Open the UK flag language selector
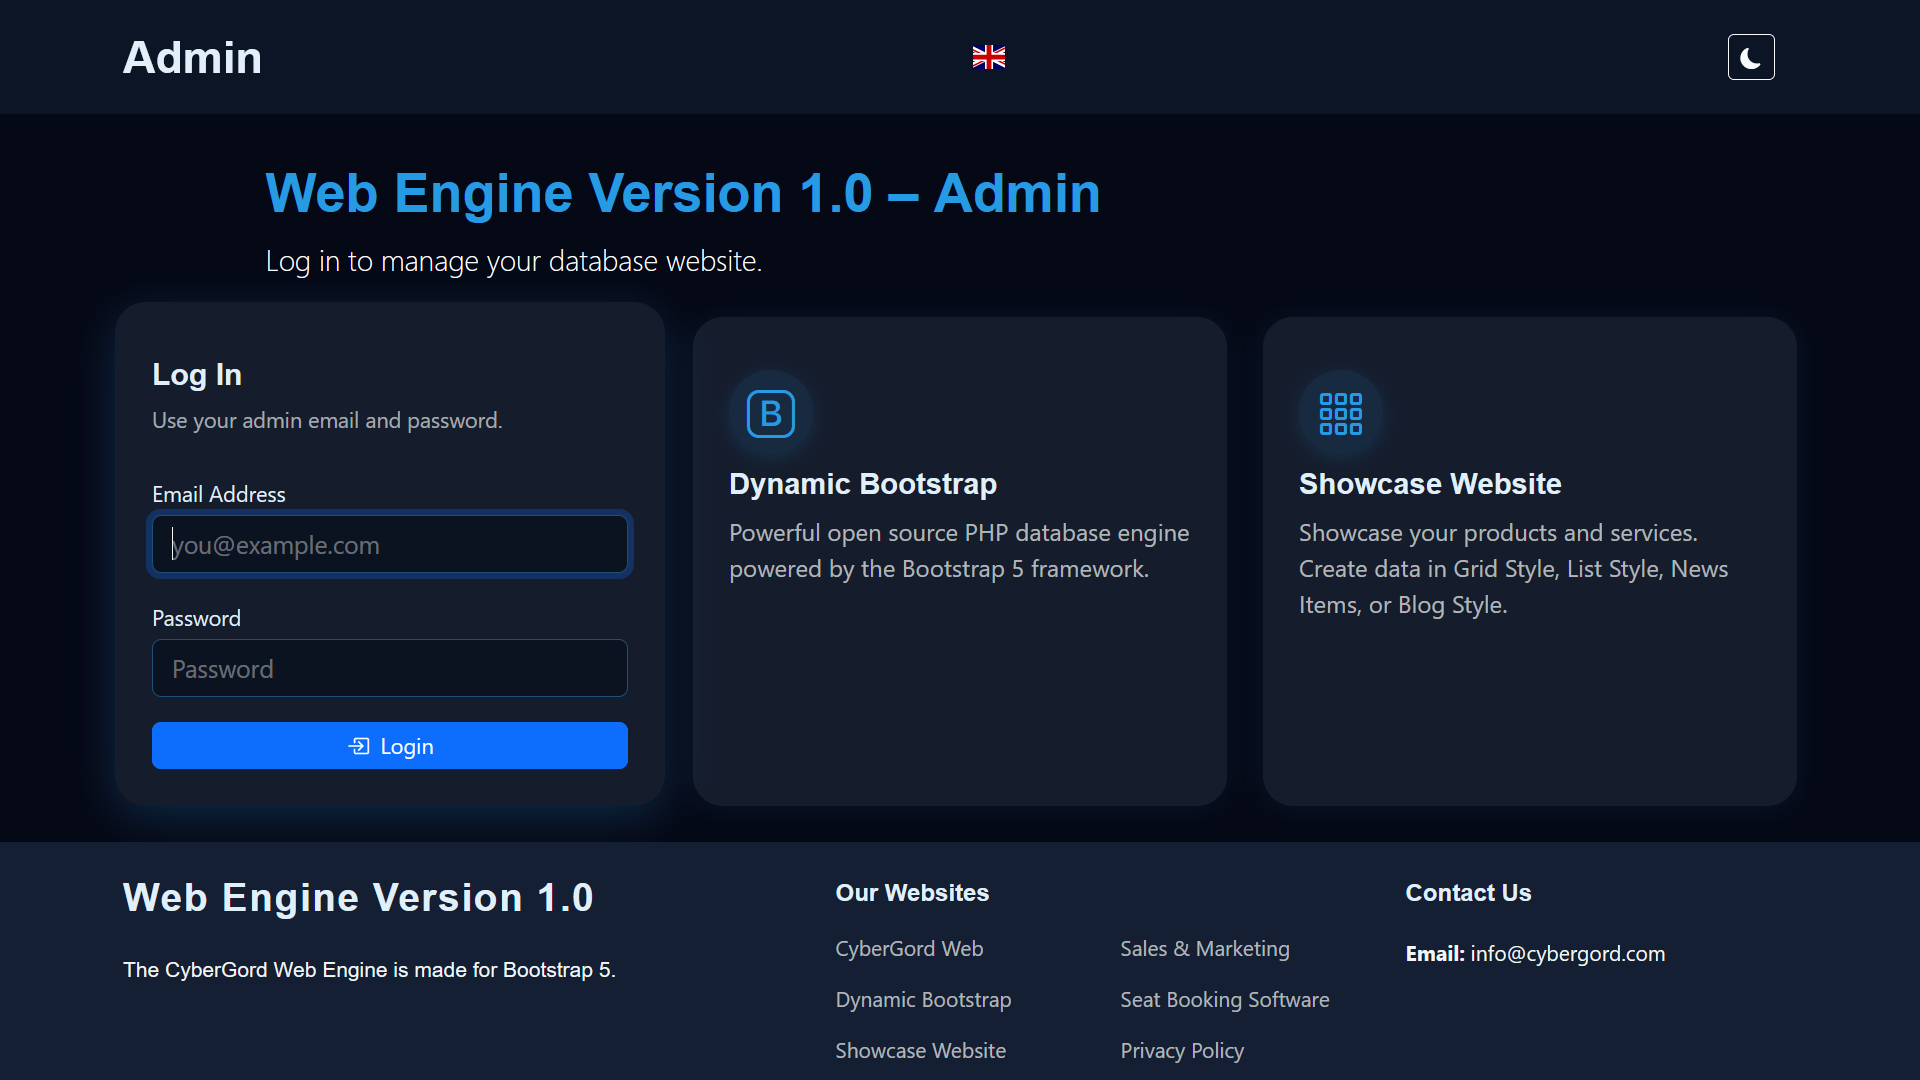The width and height of the screenshot is (1920, 1080). coord(989,57)
